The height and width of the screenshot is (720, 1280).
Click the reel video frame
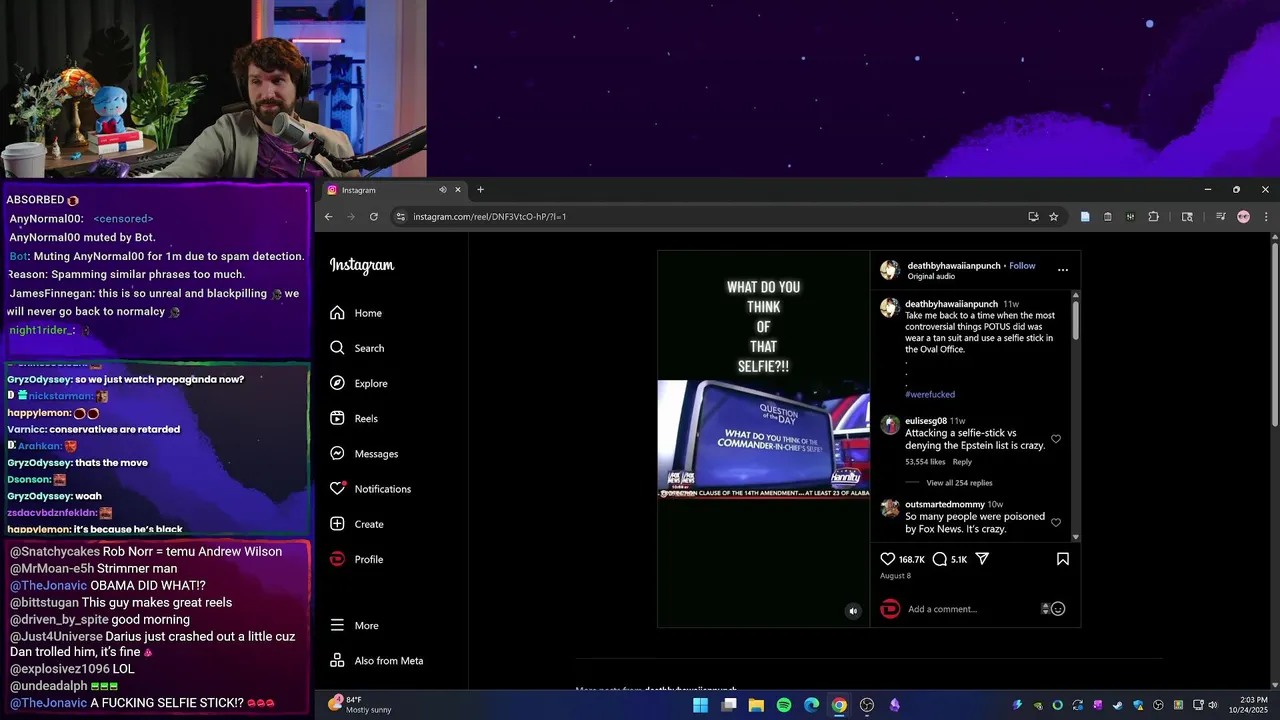[763, 438]
